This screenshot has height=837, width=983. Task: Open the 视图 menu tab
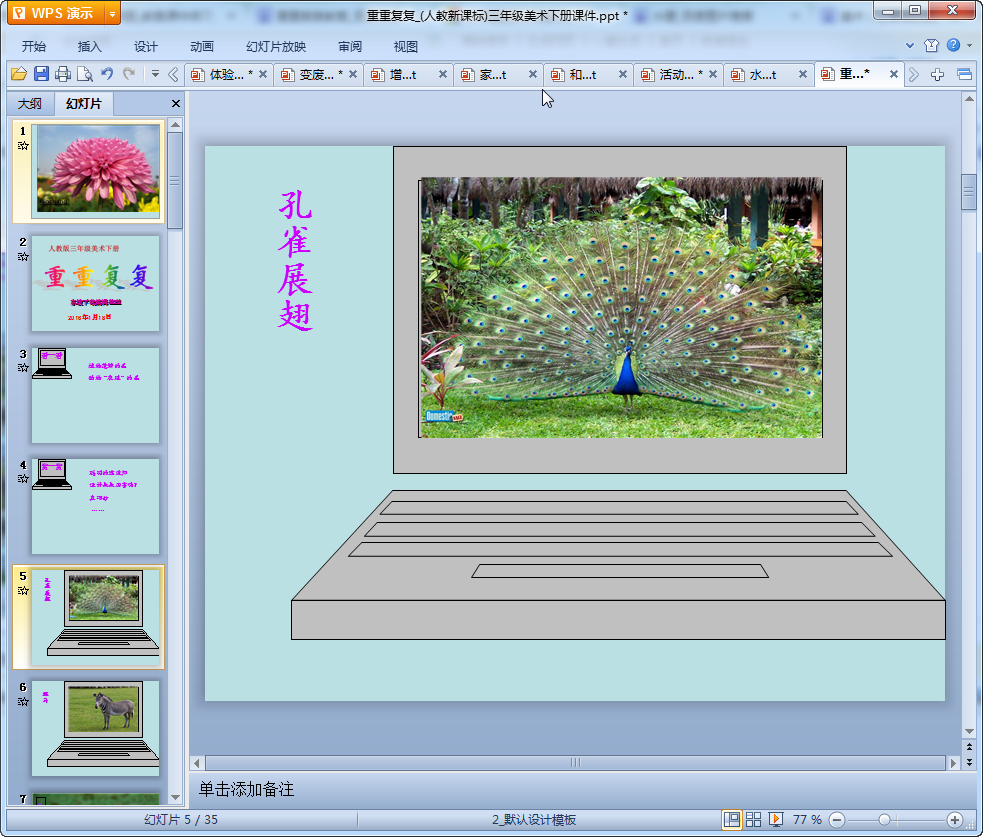coord(406,46)
